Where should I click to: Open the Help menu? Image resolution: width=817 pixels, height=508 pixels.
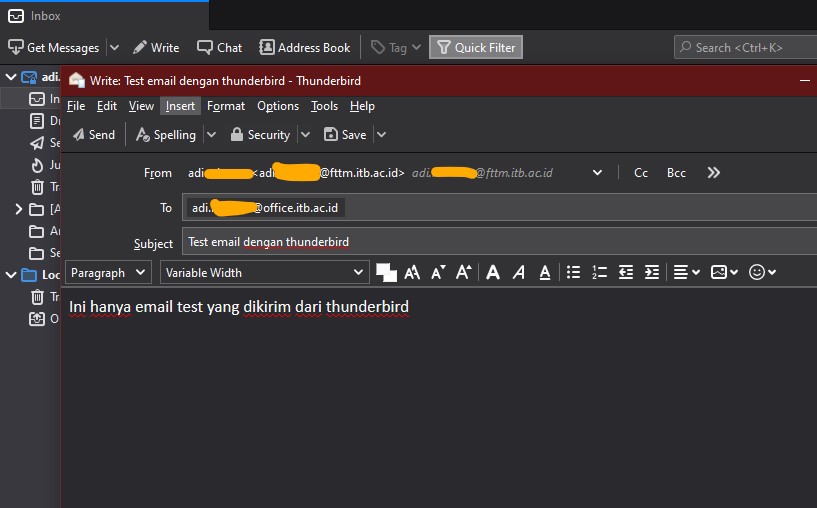[x=362, y=106]
